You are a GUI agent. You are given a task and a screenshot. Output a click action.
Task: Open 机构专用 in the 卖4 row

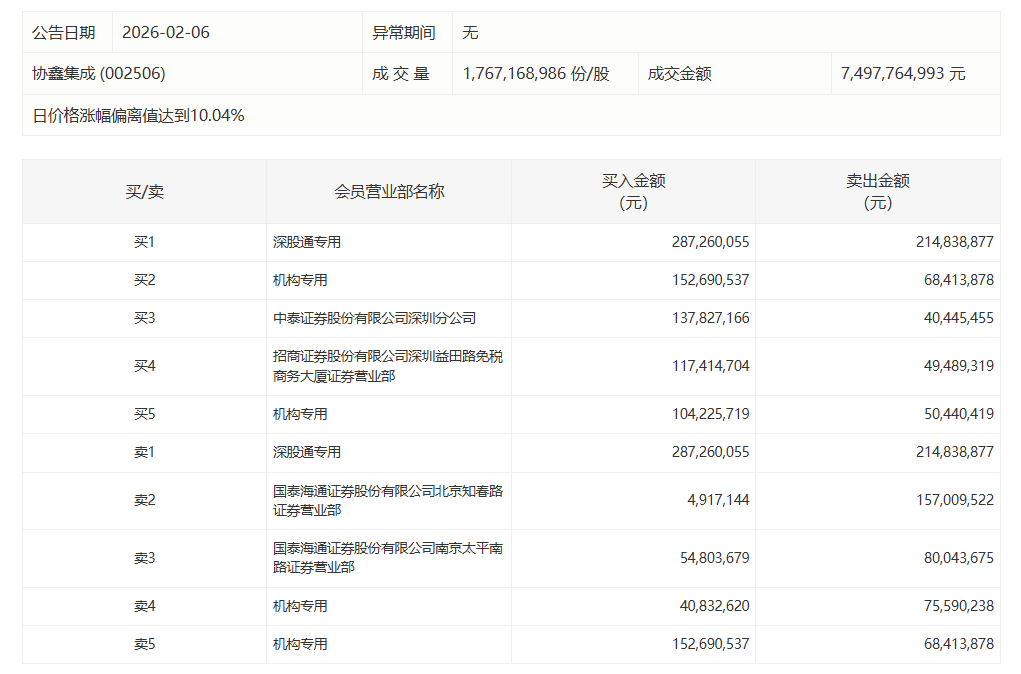[300, 606]
